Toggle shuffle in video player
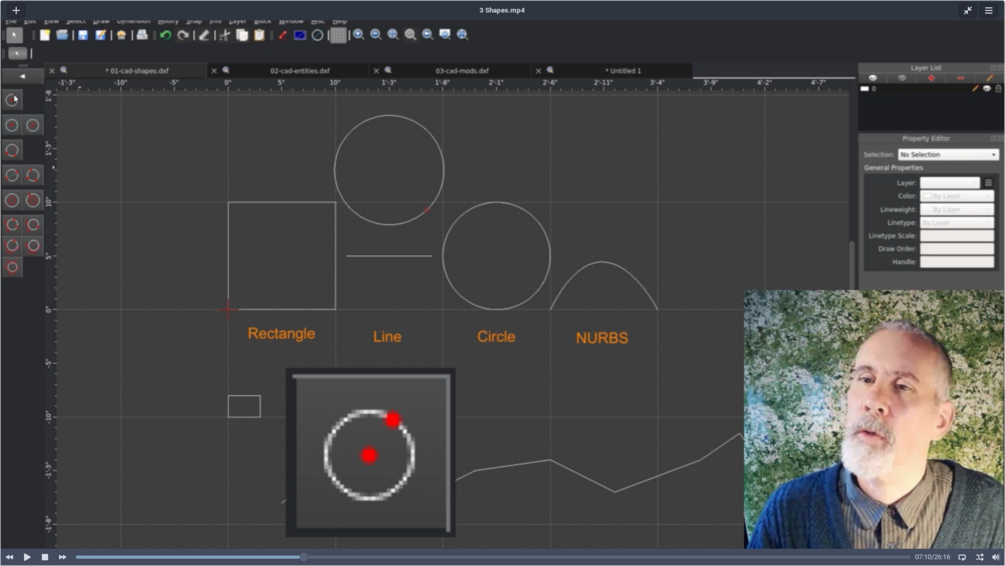This screenshot has width=1005, height=566. (979, 557)
